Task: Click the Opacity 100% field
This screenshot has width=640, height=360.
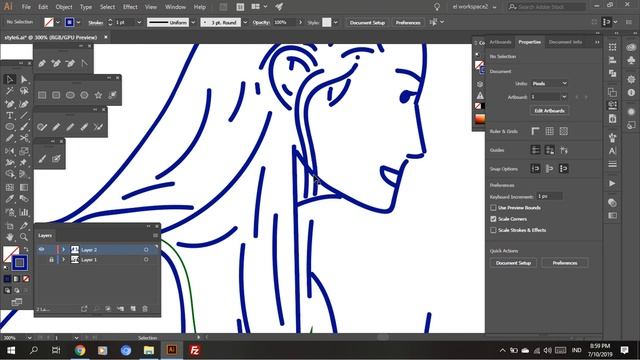Action: point(284,22)
